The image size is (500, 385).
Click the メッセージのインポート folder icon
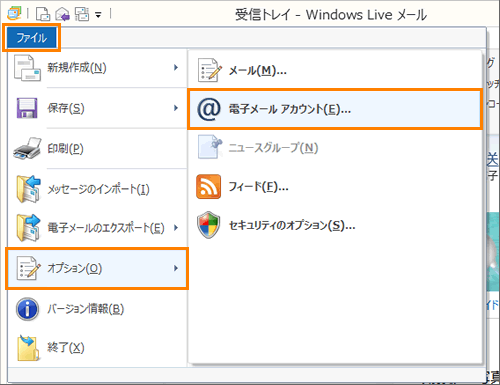pos(28,189)
